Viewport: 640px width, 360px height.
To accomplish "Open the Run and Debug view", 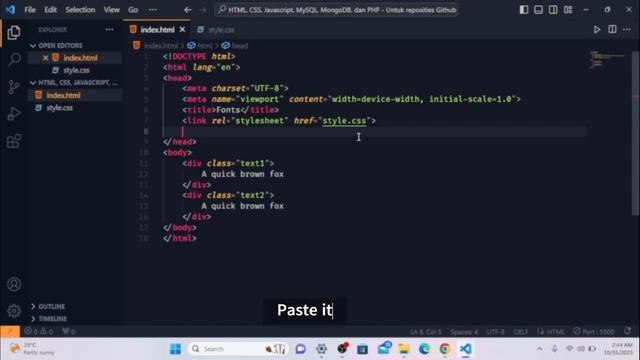I will pyautogui.click(x=13, y=114).
